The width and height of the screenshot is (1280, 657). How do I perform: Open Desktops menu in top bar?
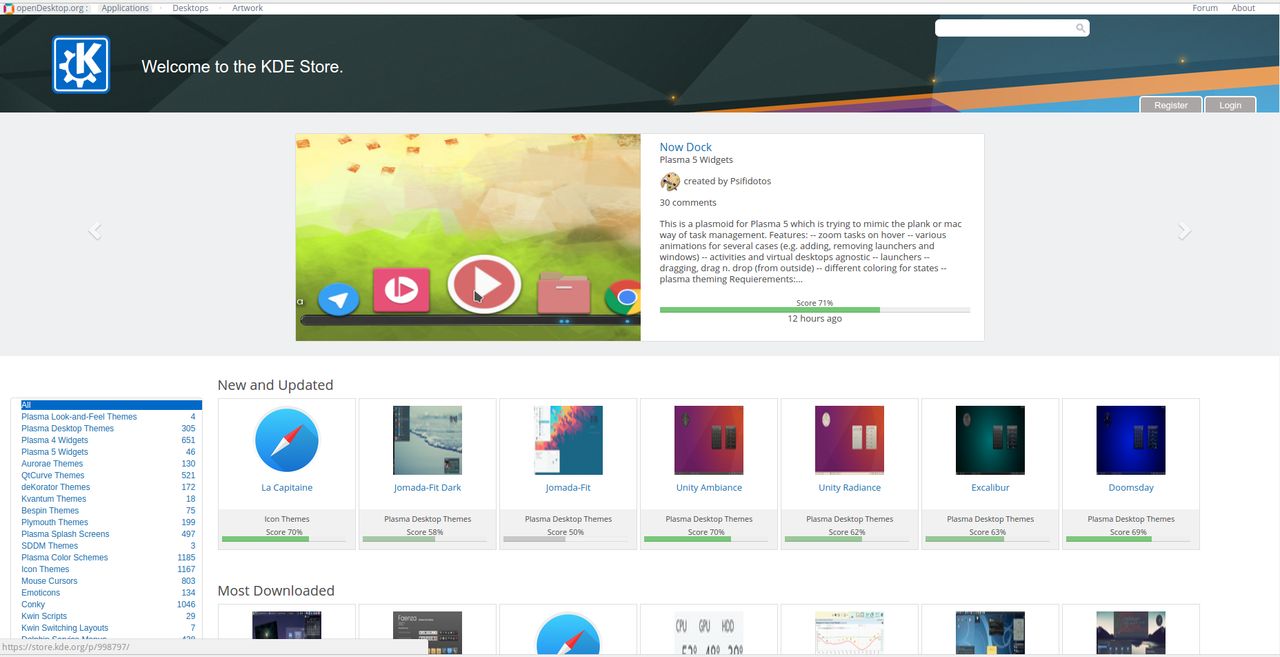coord(190,8)
